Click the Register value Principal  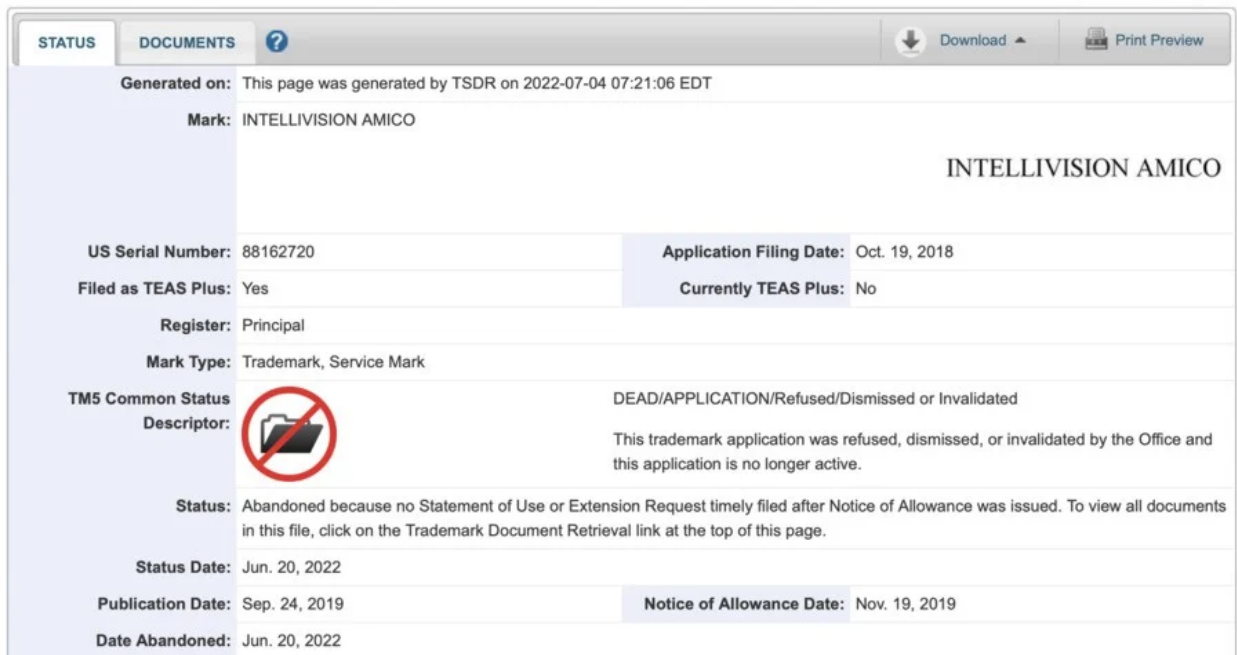(x=273, y=326)
